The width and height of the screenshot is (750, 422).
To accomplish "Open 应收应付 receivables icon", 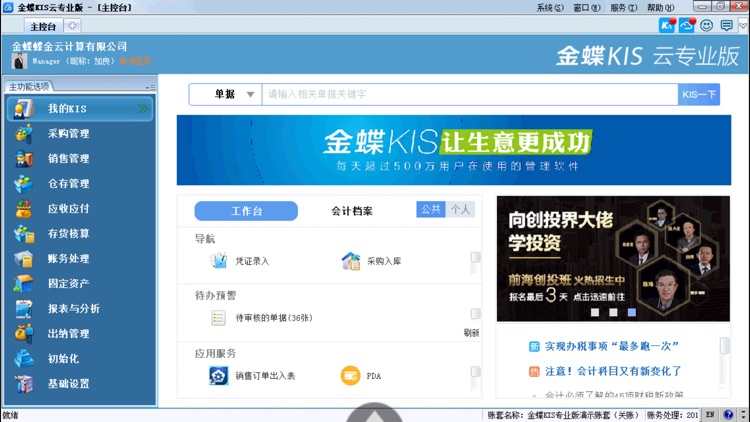I will click(23, 209).
